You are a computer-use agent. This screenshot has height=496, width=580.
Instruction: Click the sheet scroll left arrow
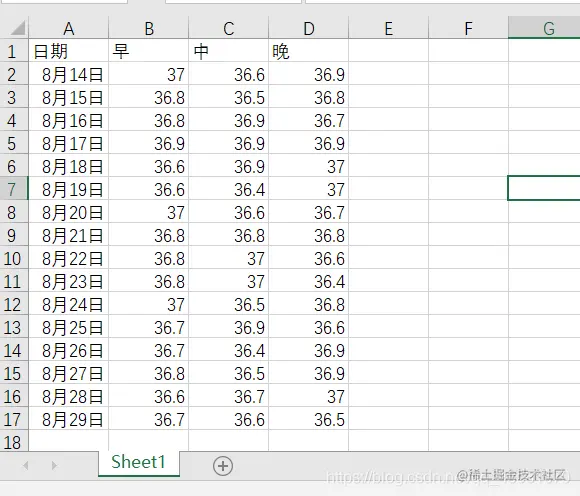26,465
